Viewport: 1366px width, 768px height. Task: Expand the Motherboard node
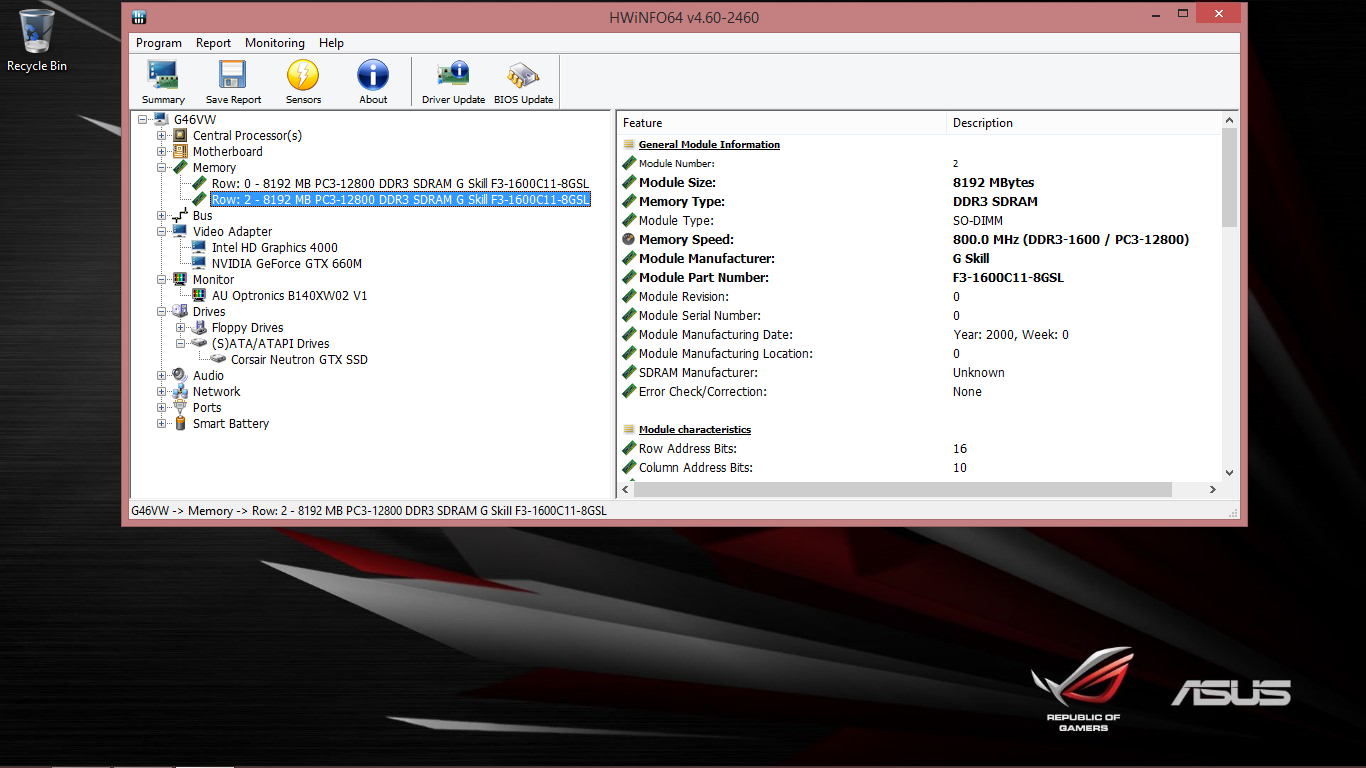pyautogui.click(x=161, y=151)
